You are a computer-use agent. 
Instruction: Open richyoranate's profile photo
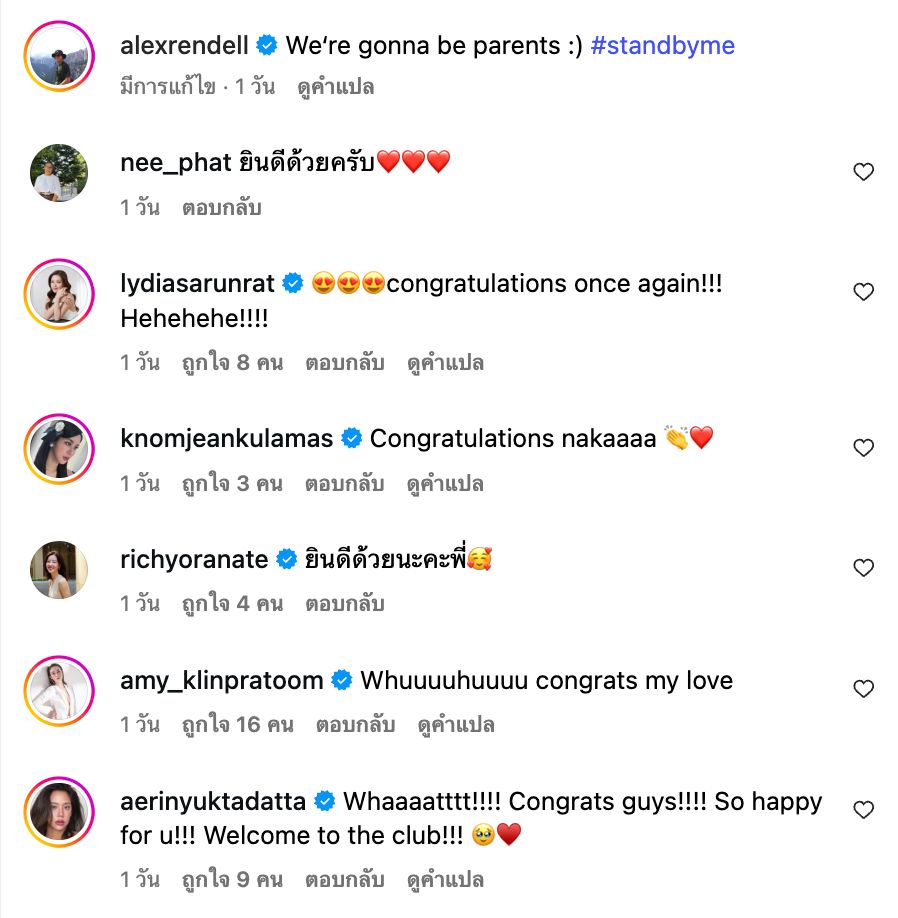pos(58,570)
